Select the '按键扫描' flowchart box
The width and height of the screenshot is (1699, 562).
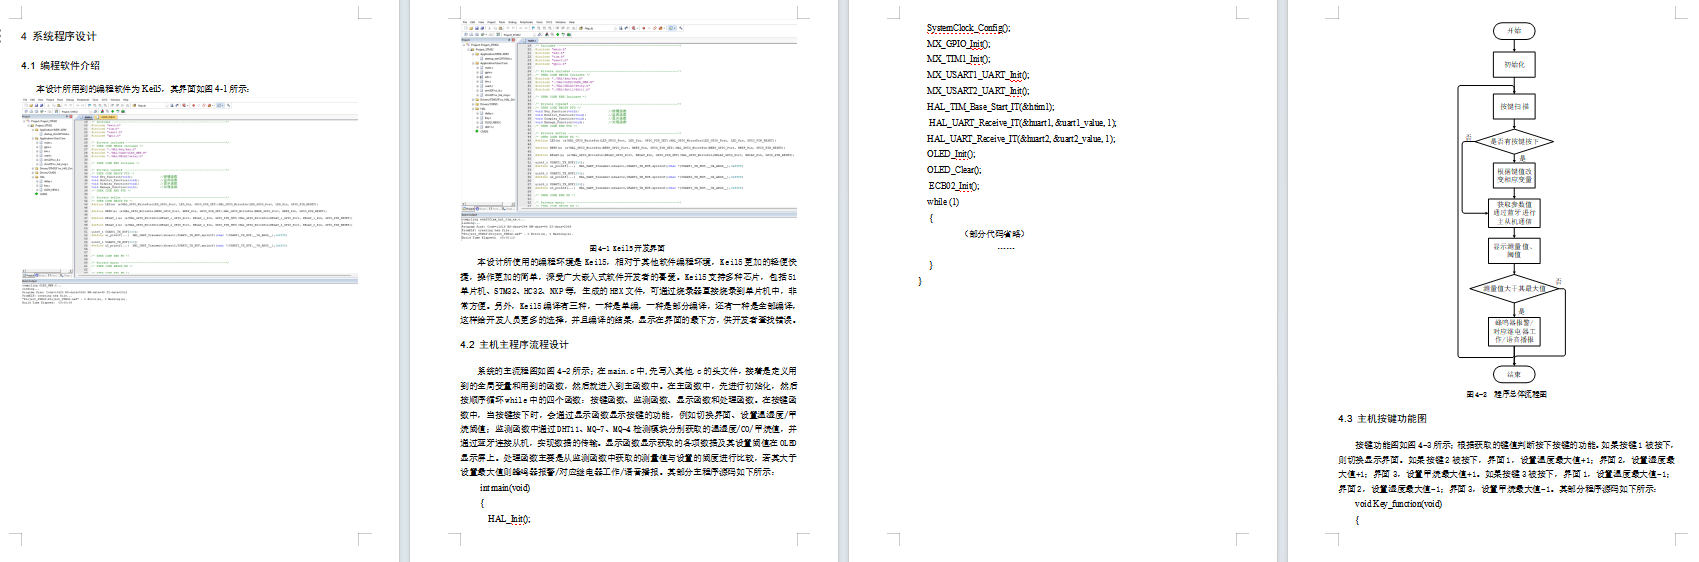(x=1513, y=106)
